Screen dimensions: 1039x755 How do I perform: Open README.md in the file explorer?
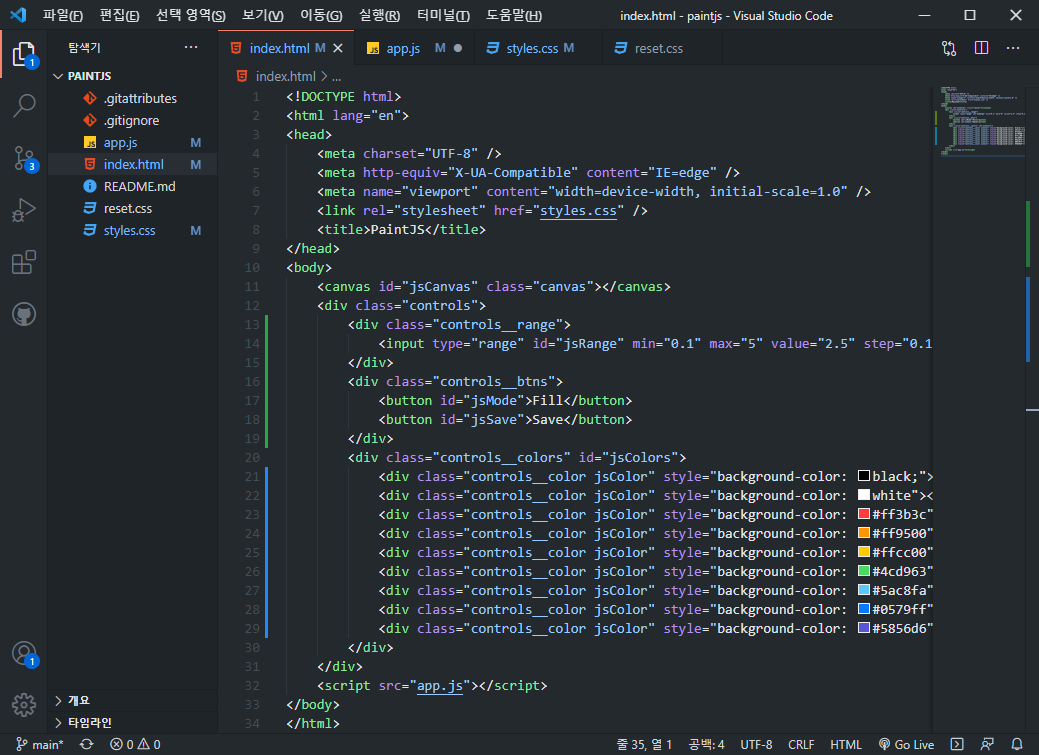pyautogui.click(x=133, y=186)
